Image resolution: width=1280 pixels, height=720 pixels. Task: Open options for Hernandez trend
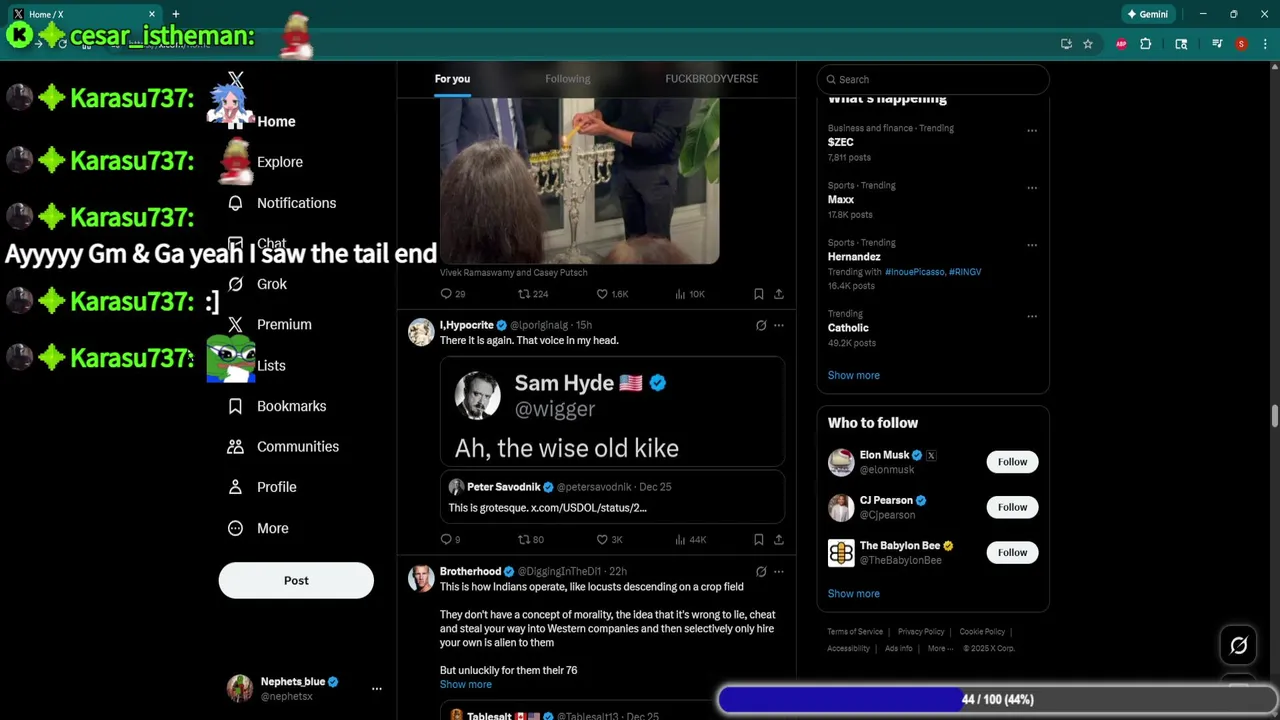coord(1032,244)
